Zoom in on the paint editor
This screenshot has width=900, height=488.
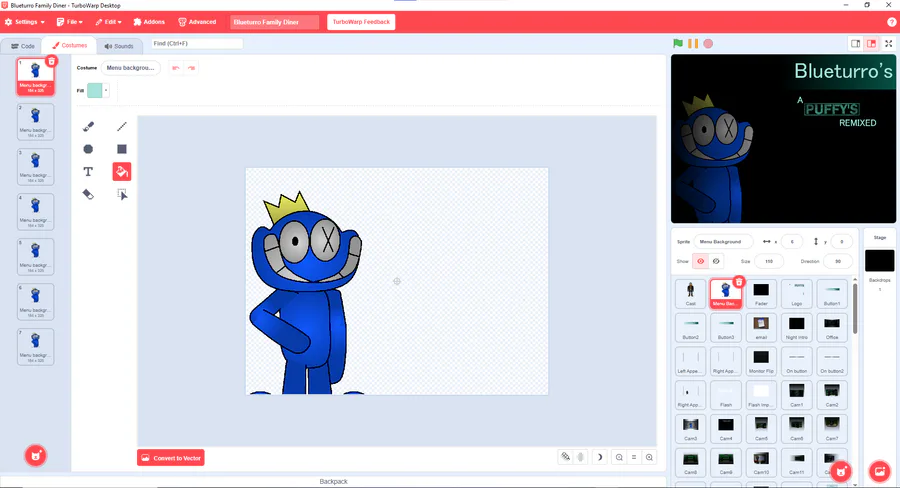tap(649, 458)
